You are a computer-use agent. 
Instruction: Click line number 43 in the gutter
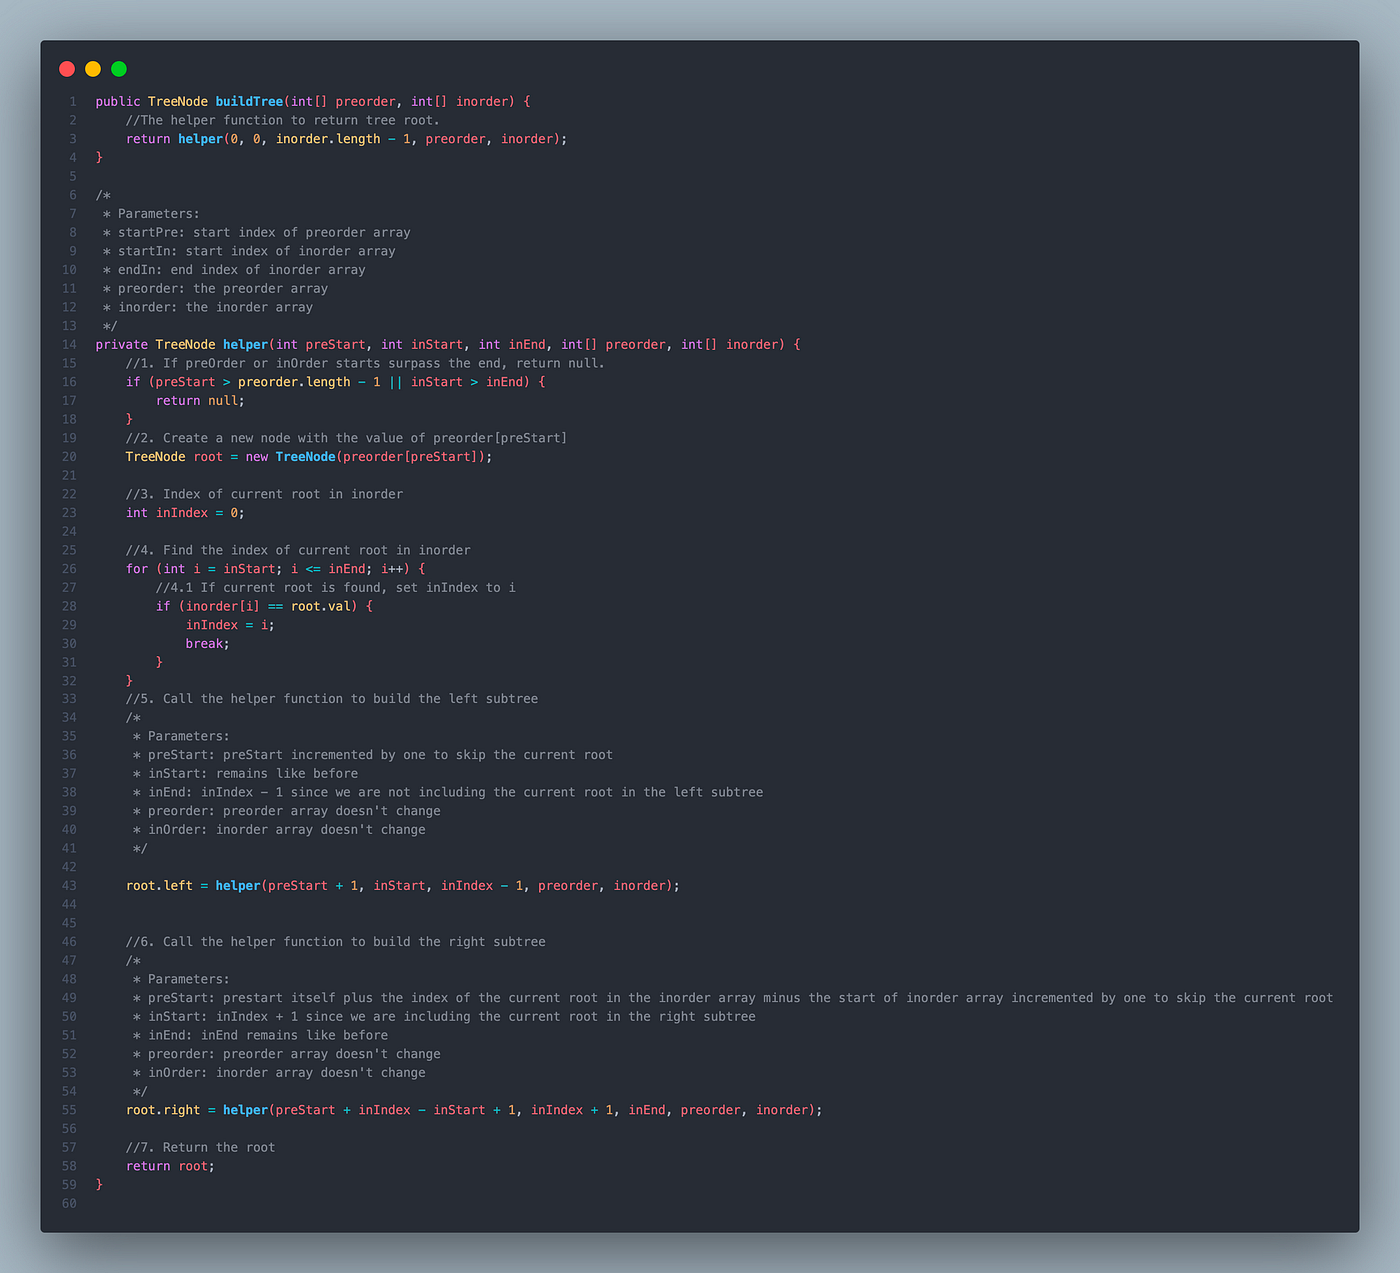(68, 886)
